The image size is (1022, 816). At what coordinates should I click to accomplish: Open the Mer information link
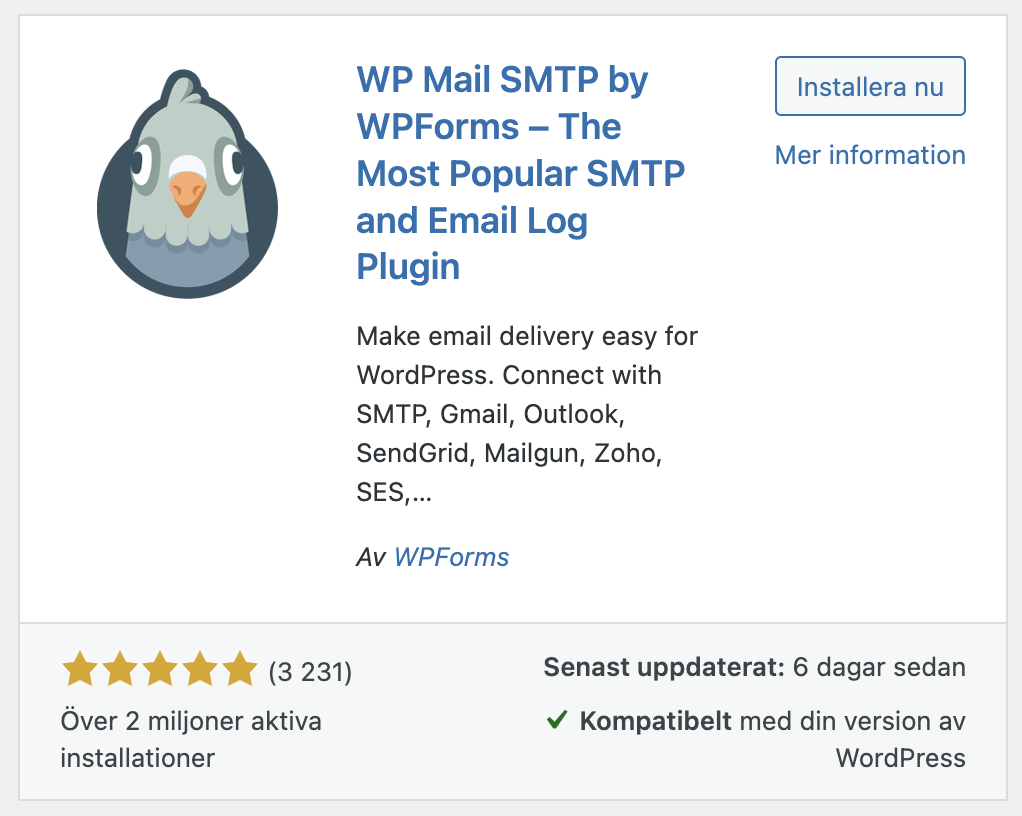point(869,155)
